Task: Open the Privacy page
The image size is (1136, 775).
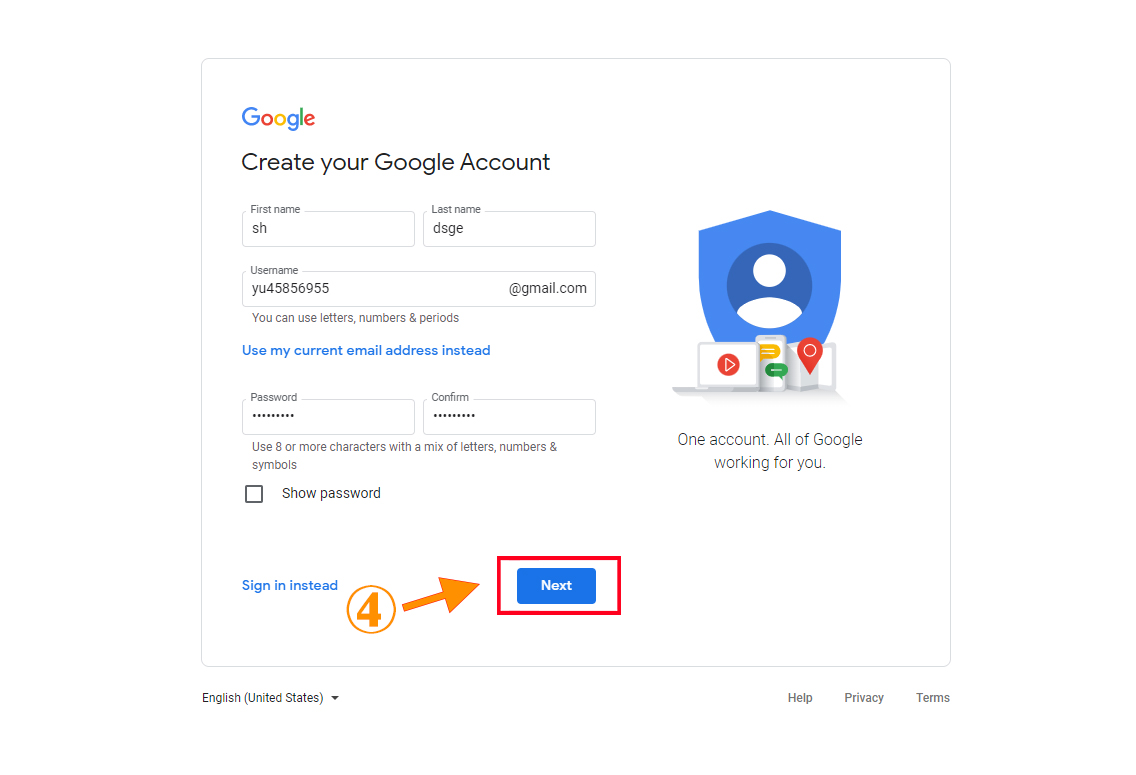Action: coord(863,697)
